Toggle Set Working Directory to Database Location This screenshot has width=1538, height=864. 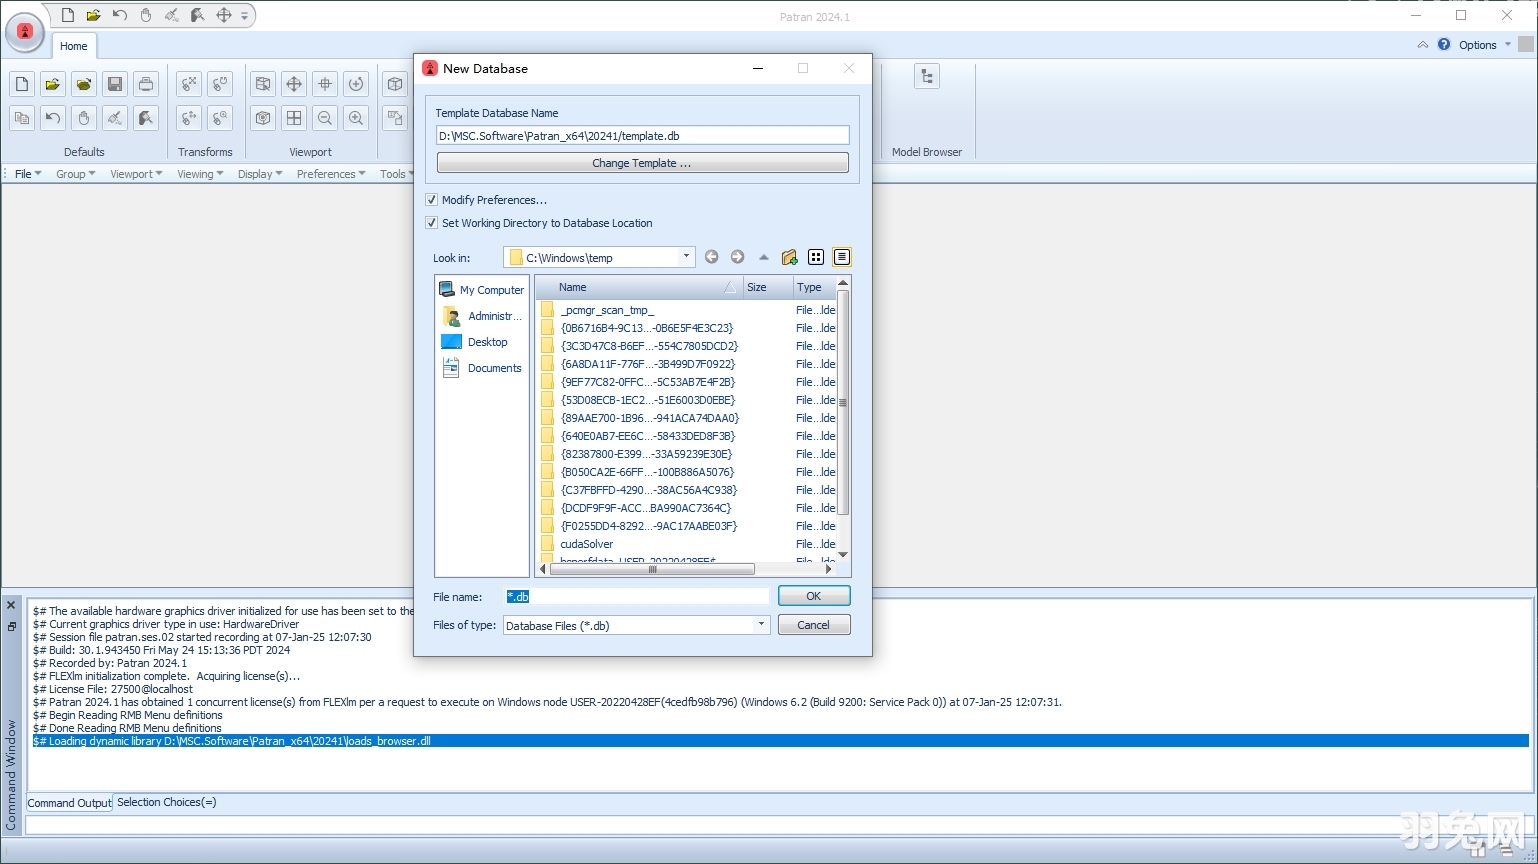coord(432,223)
